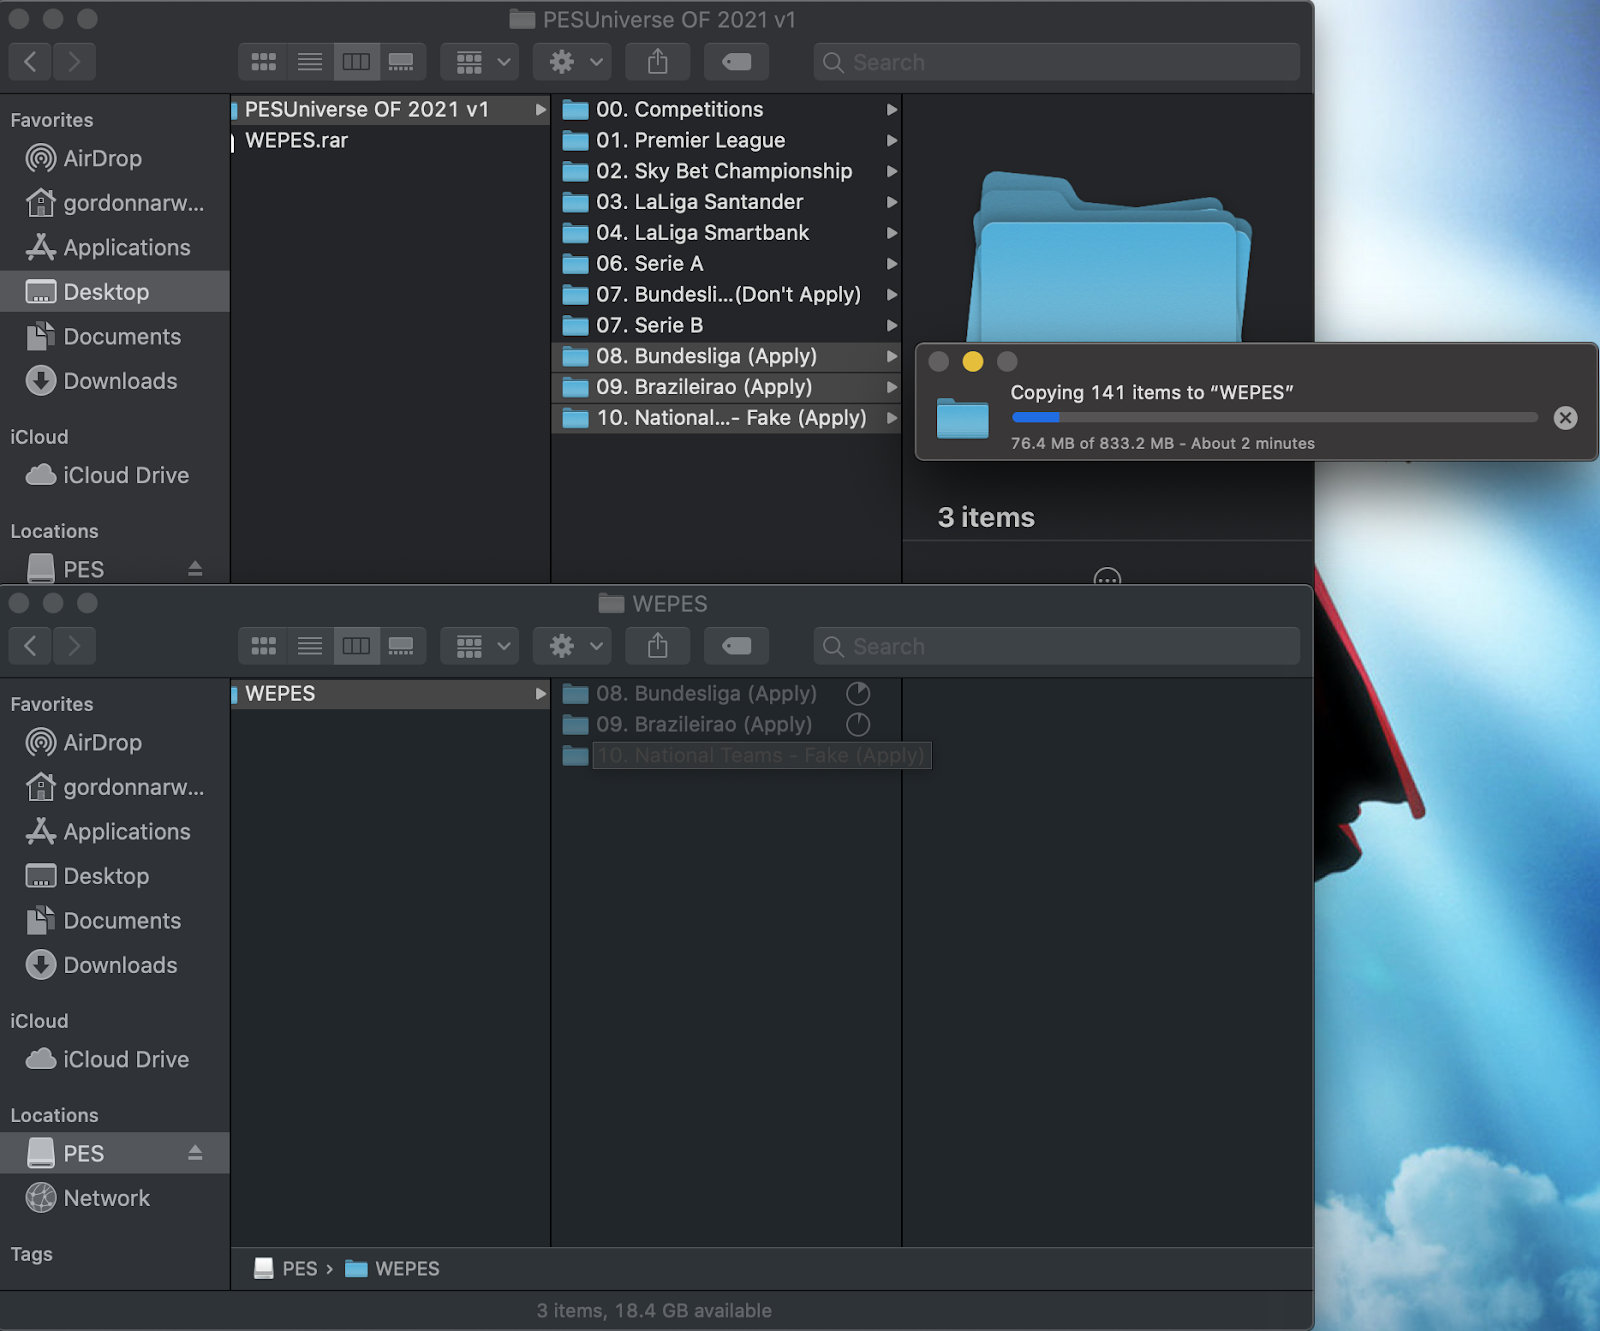Click Share button in PESUniverse window toolbar
Image resolution: width=1600 pixels, height=1331 pixels.
[x=657, y=62]
